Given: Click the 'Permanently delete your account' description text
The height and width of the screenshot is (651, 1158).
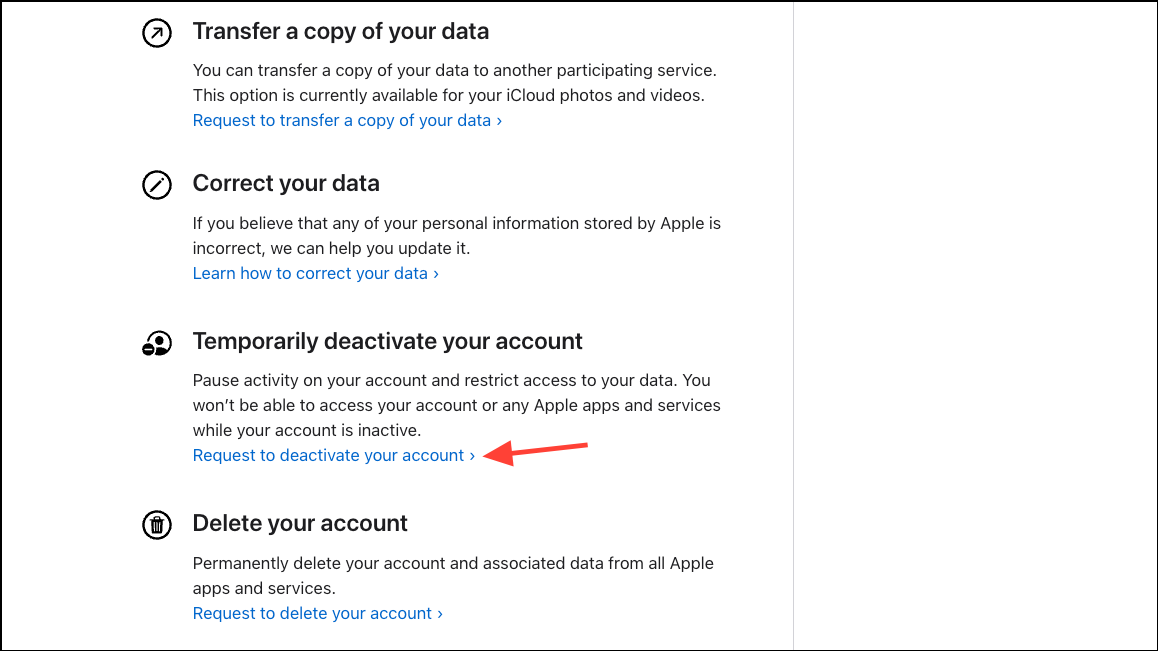Looking at the screenshot, I should click(452, 575).
